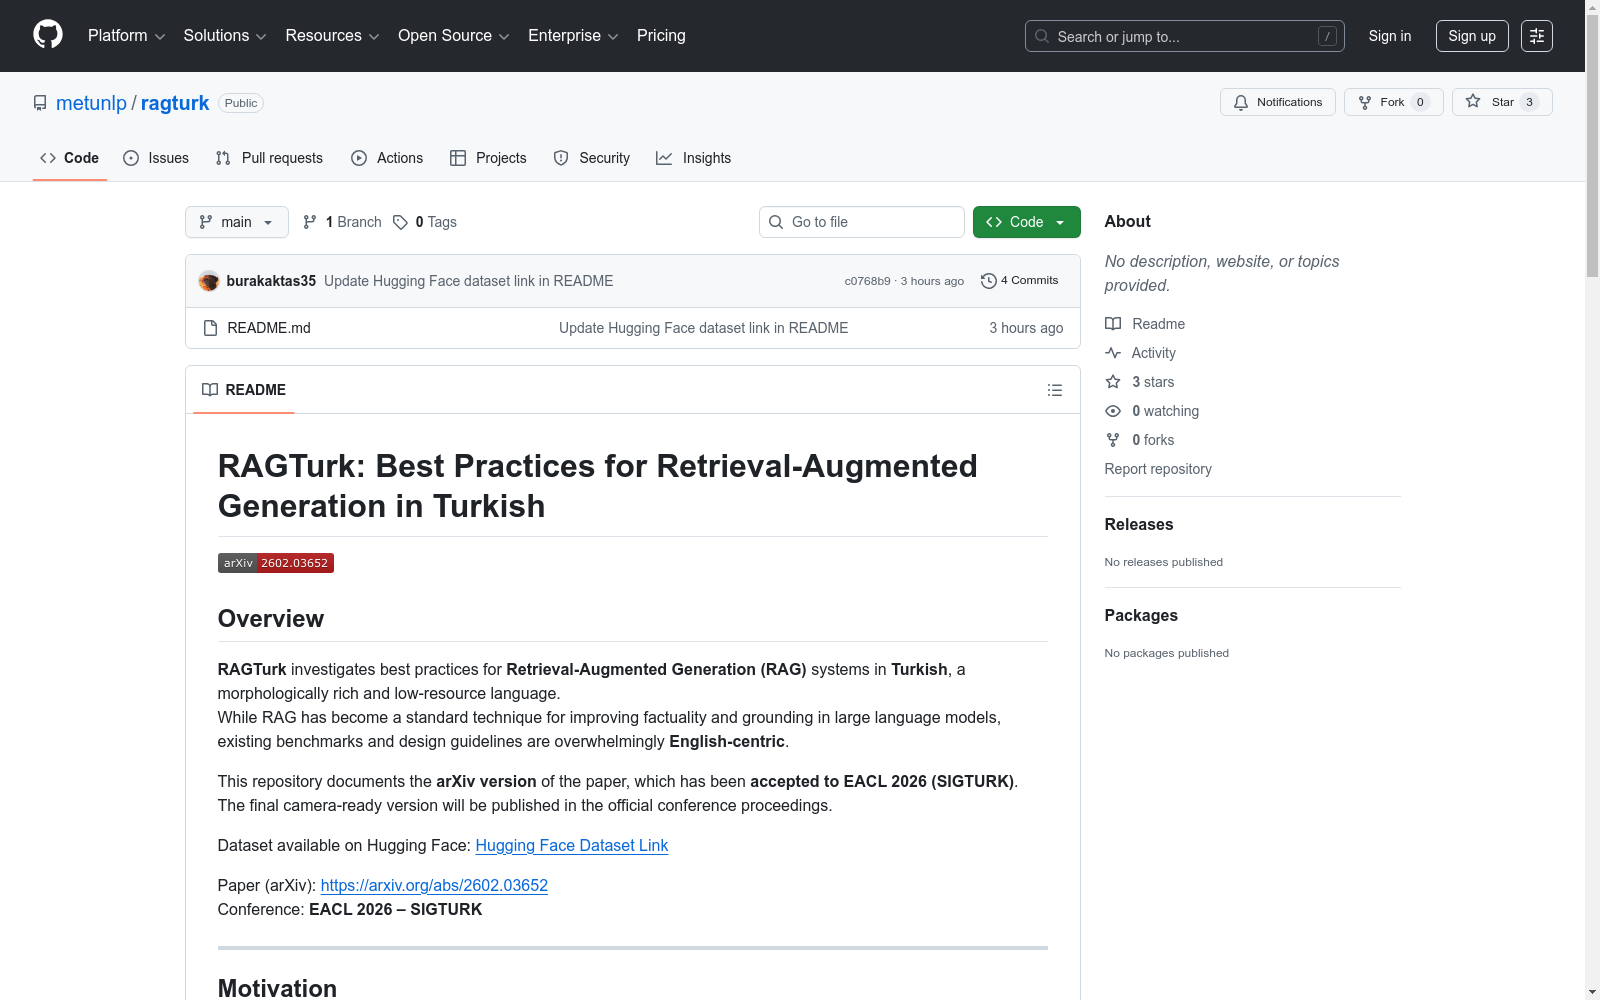Click the star icon beside 3 stars

1113,382
